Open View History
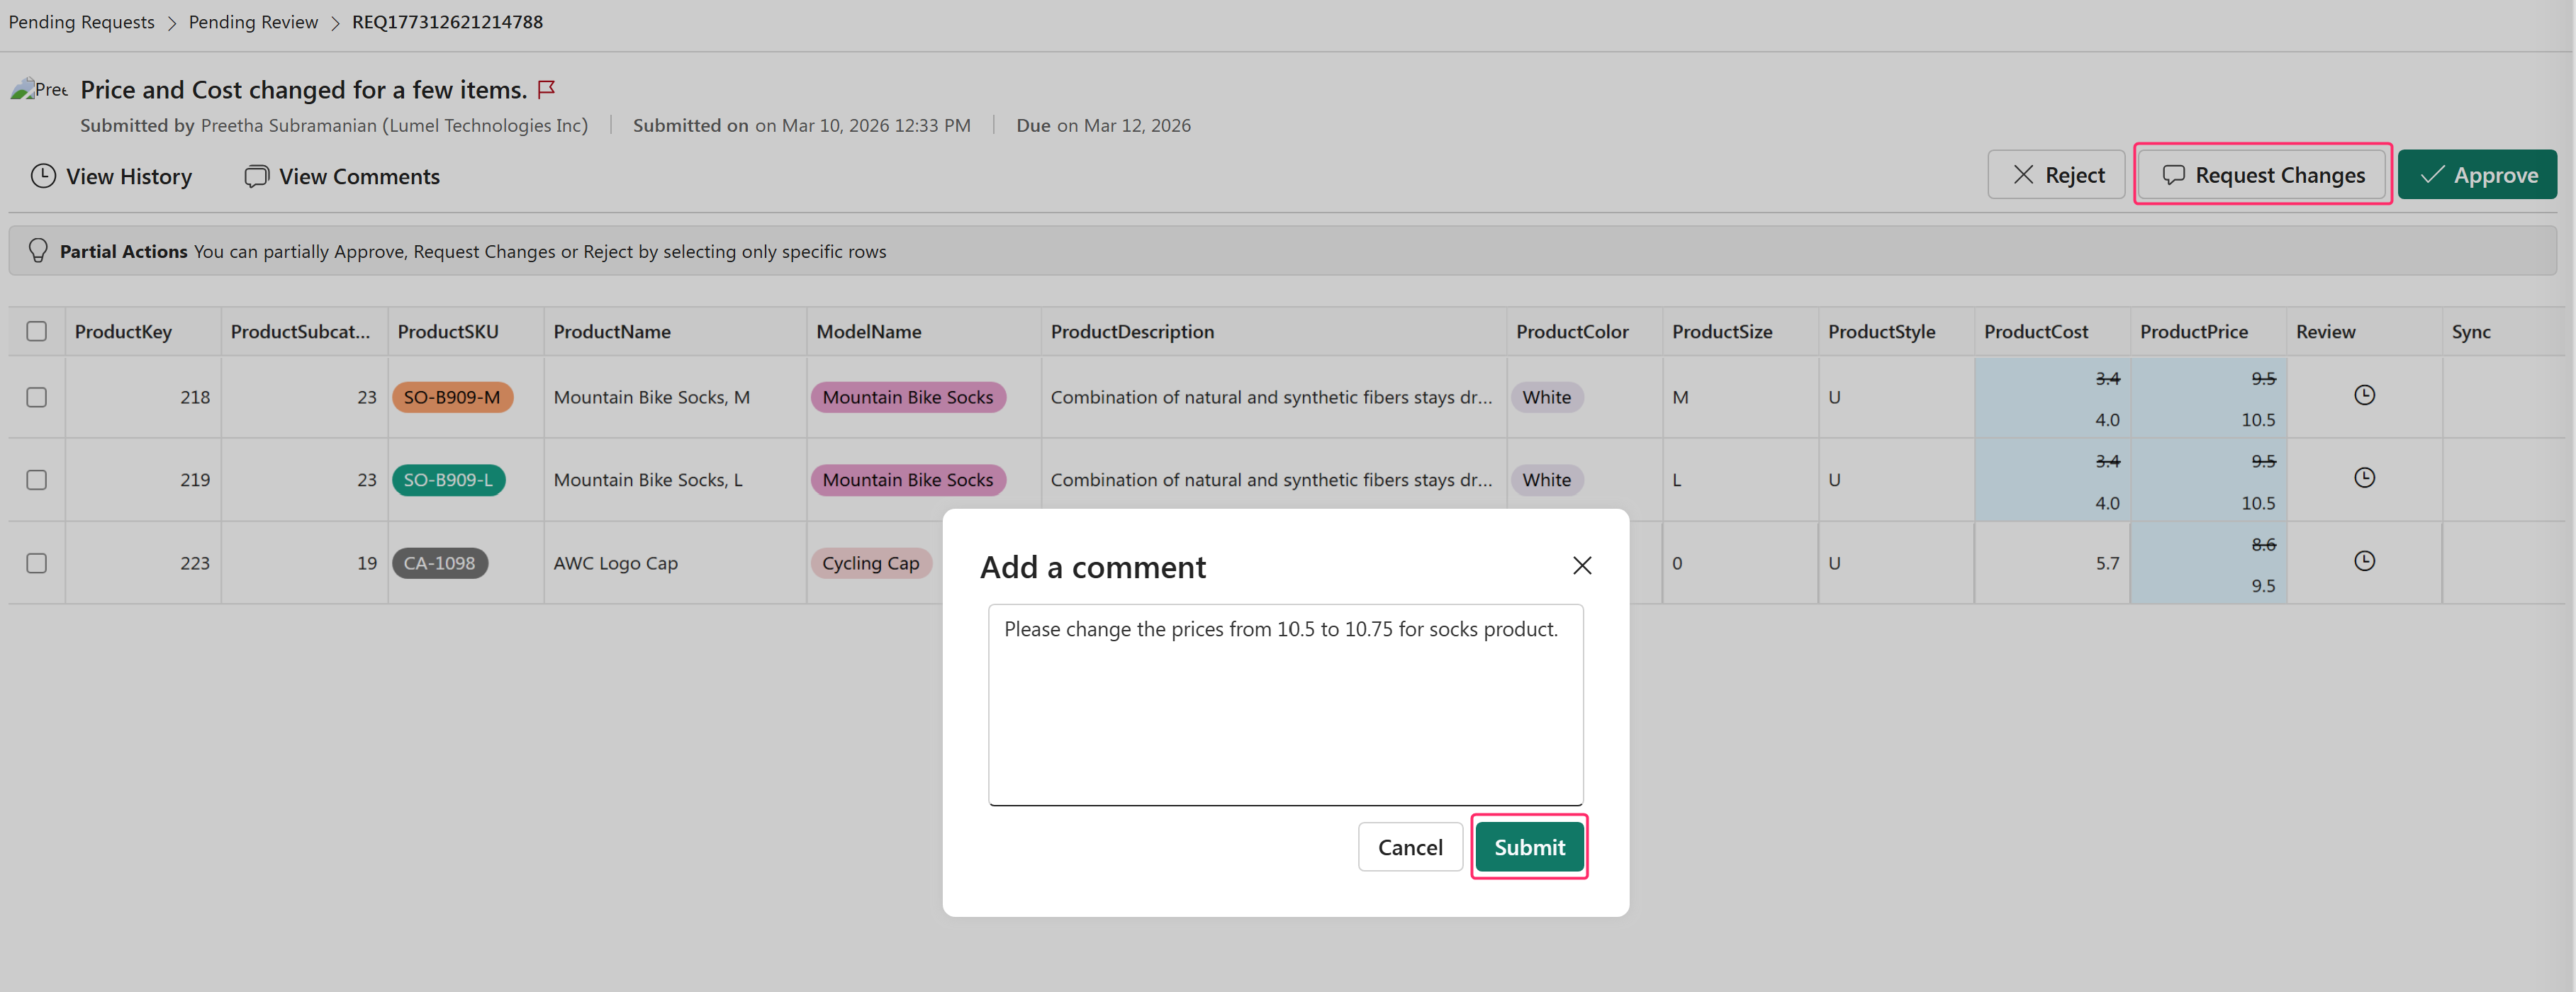 (111, 176)
